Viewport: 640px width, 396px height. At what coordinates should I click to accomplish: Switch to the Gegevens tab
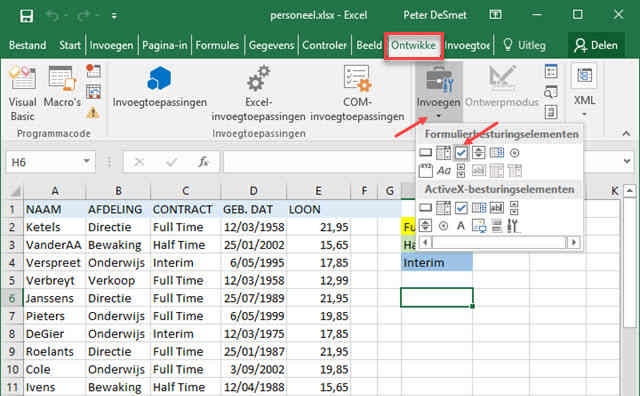pos(271,45)
